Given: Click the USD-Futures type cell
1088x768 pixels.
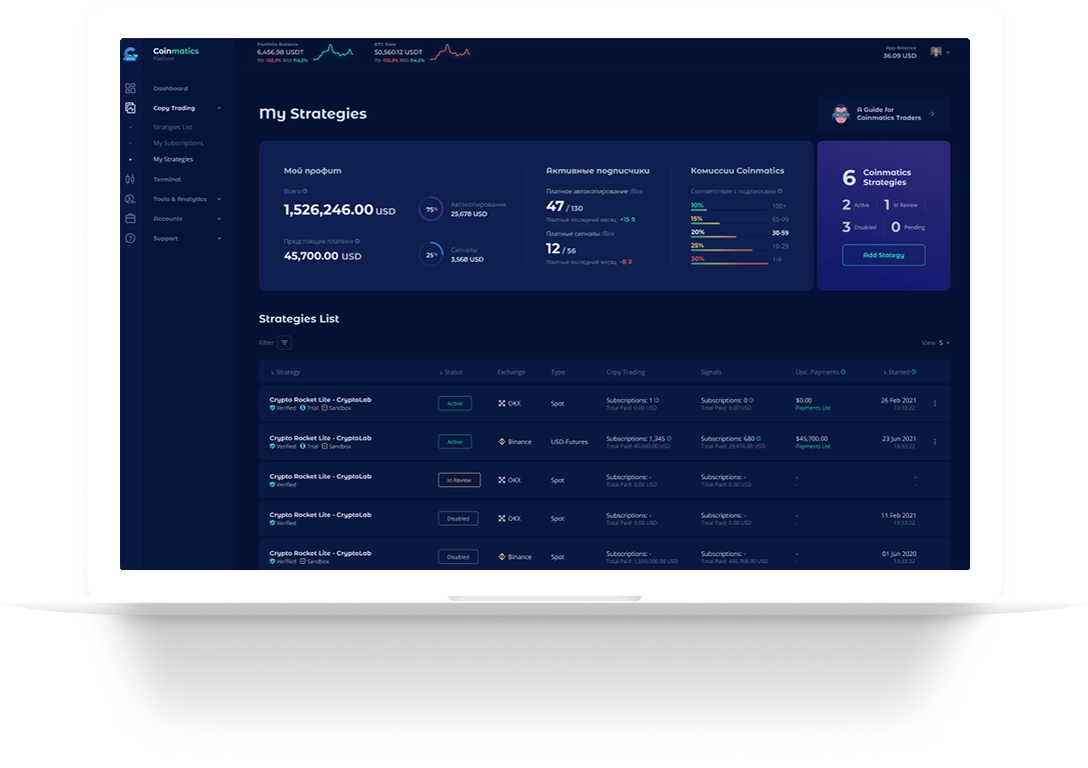Looking at the screenshot, I should 569,441.
